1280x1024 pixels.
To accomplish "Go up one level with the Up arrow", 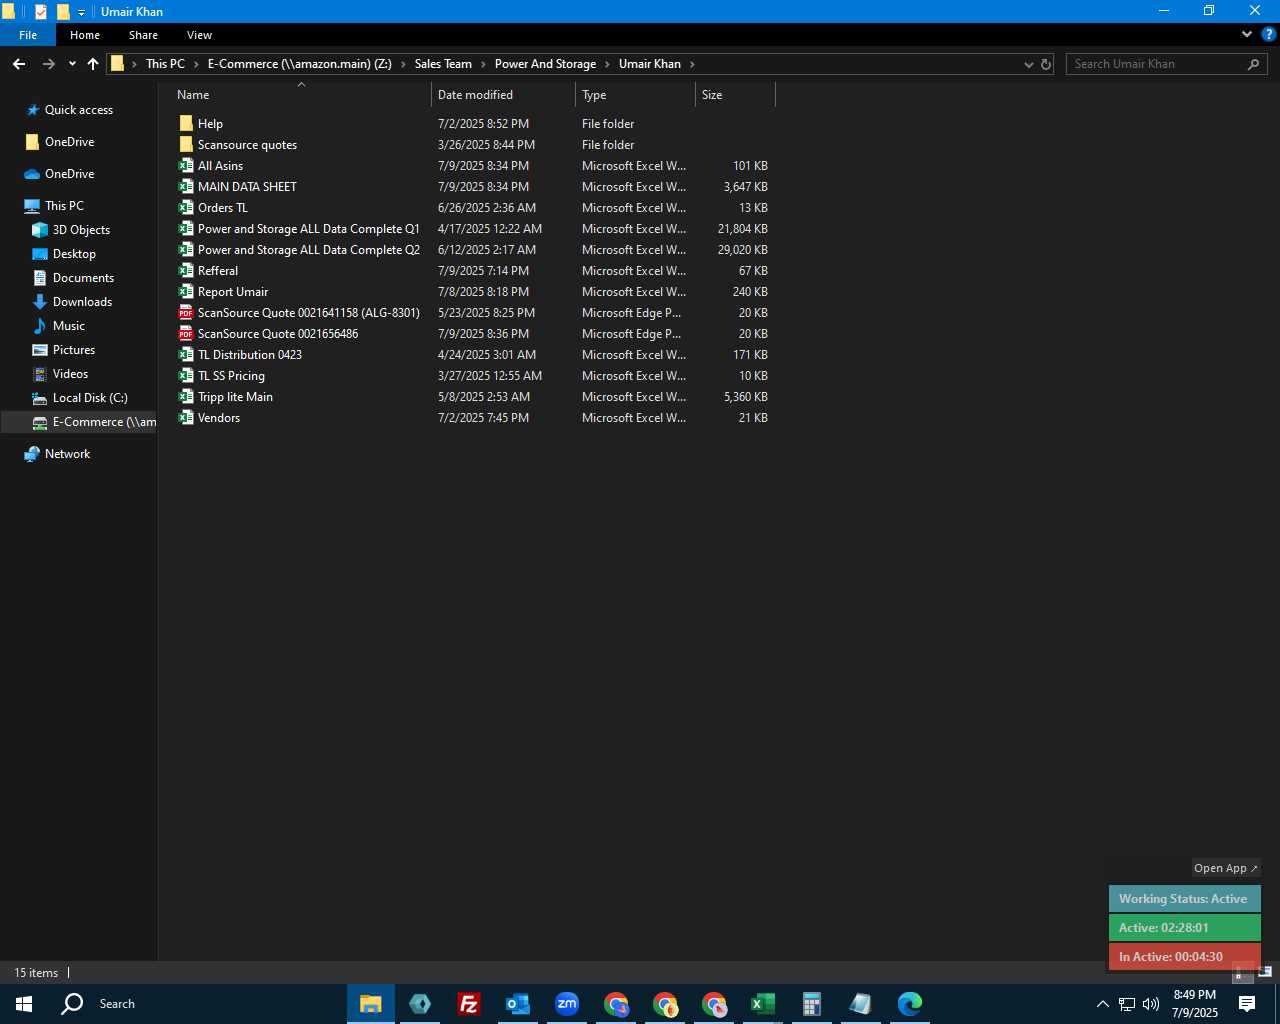I will click(93, 63).
